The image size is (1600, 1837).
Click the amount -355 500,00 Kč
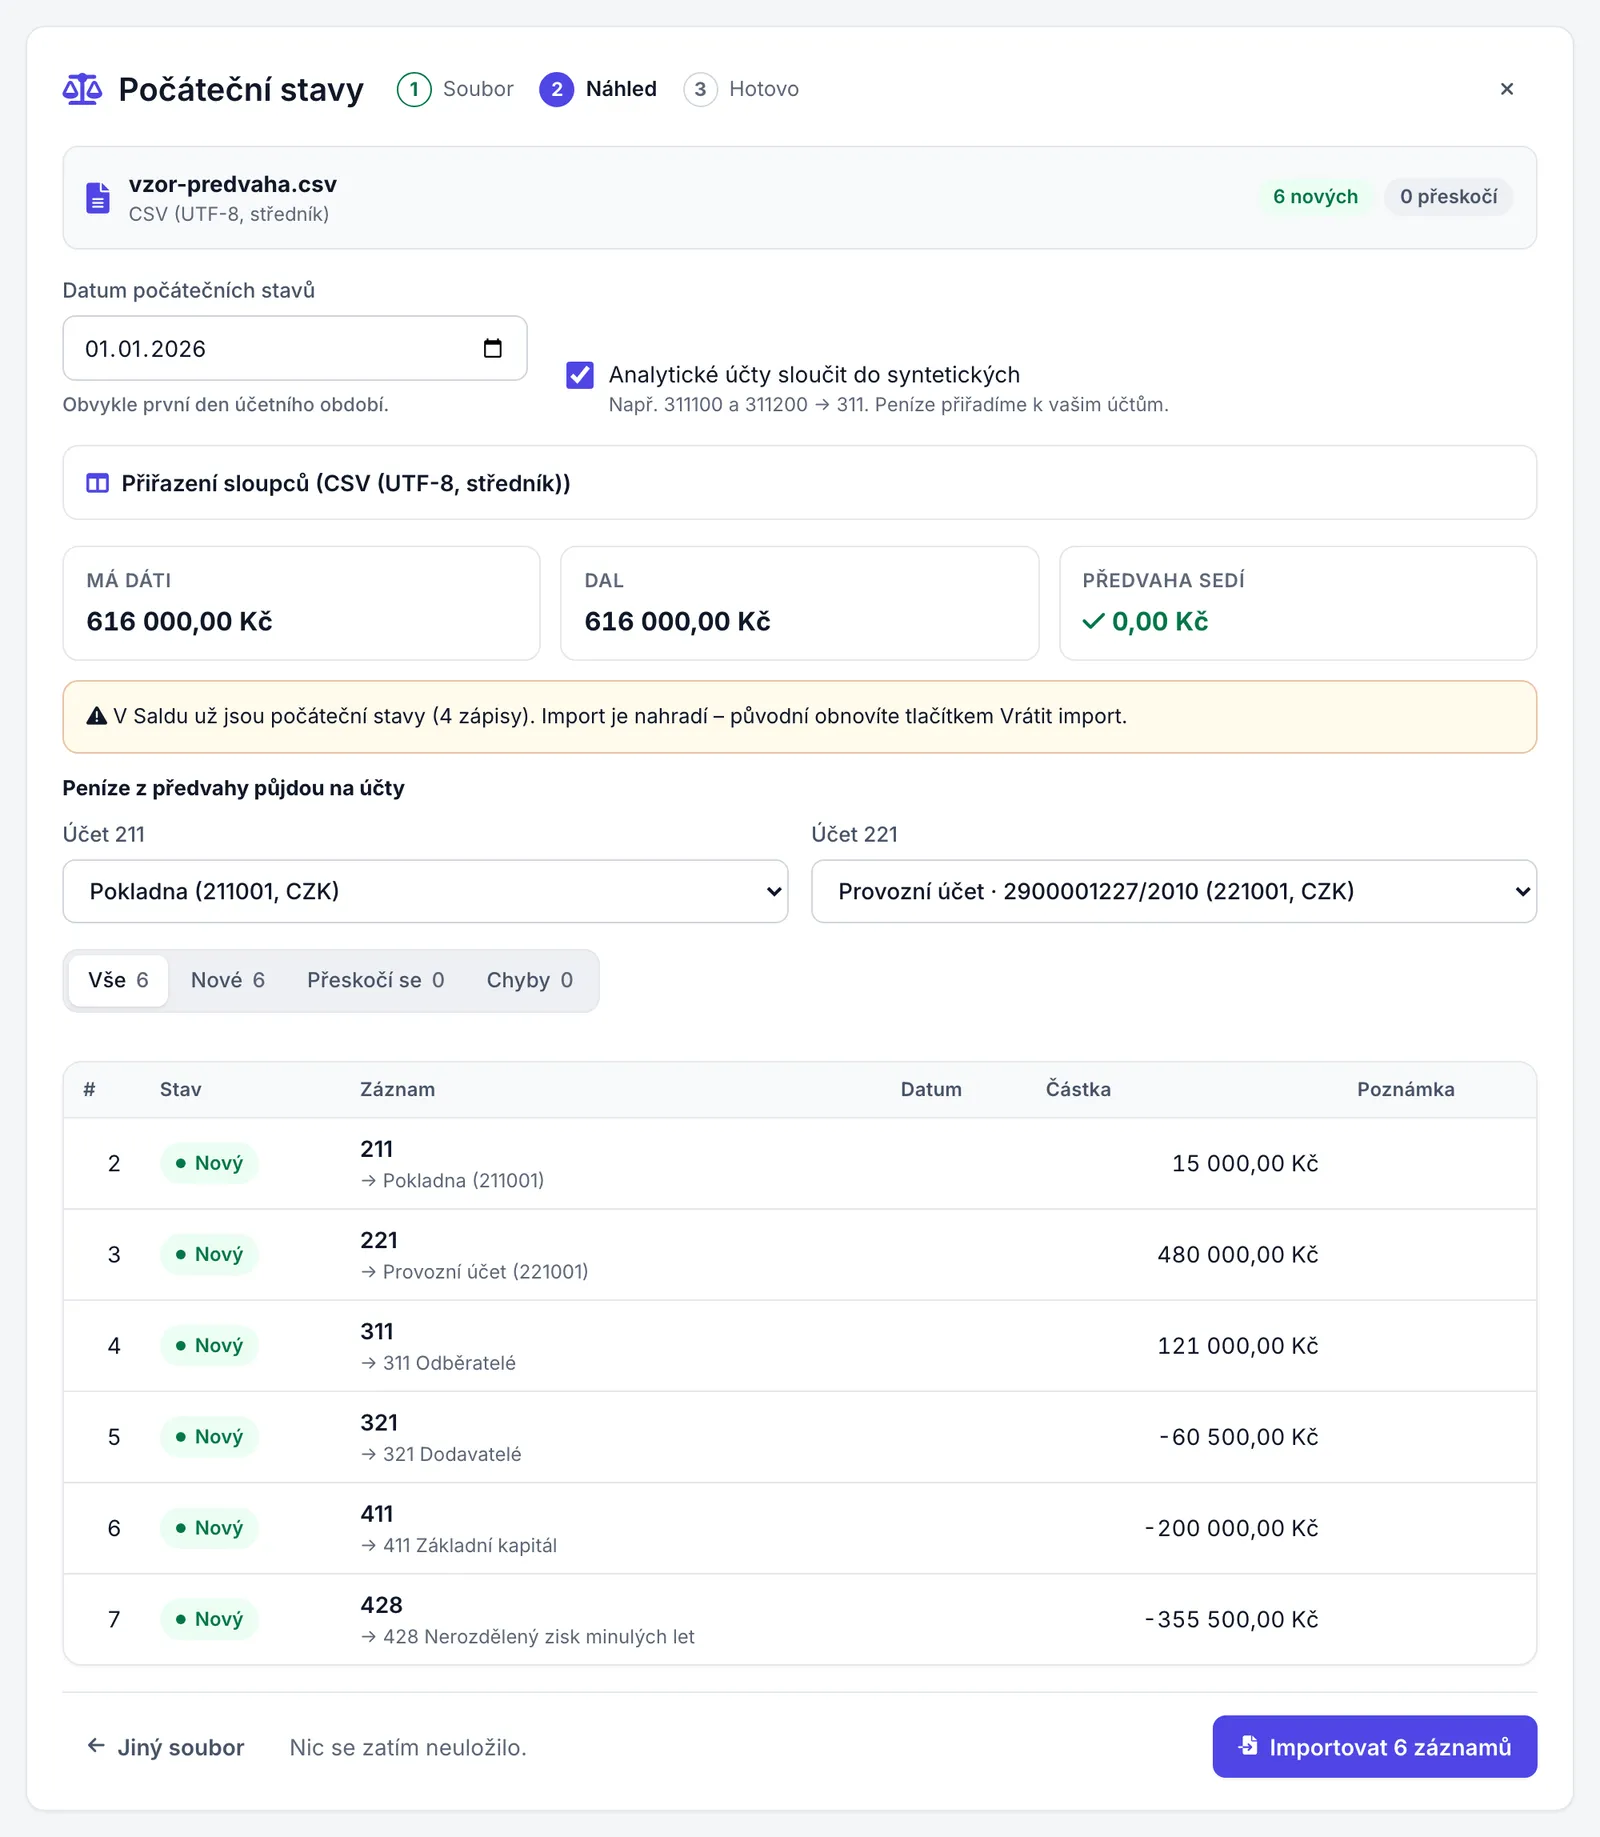pos(1232,1619)
